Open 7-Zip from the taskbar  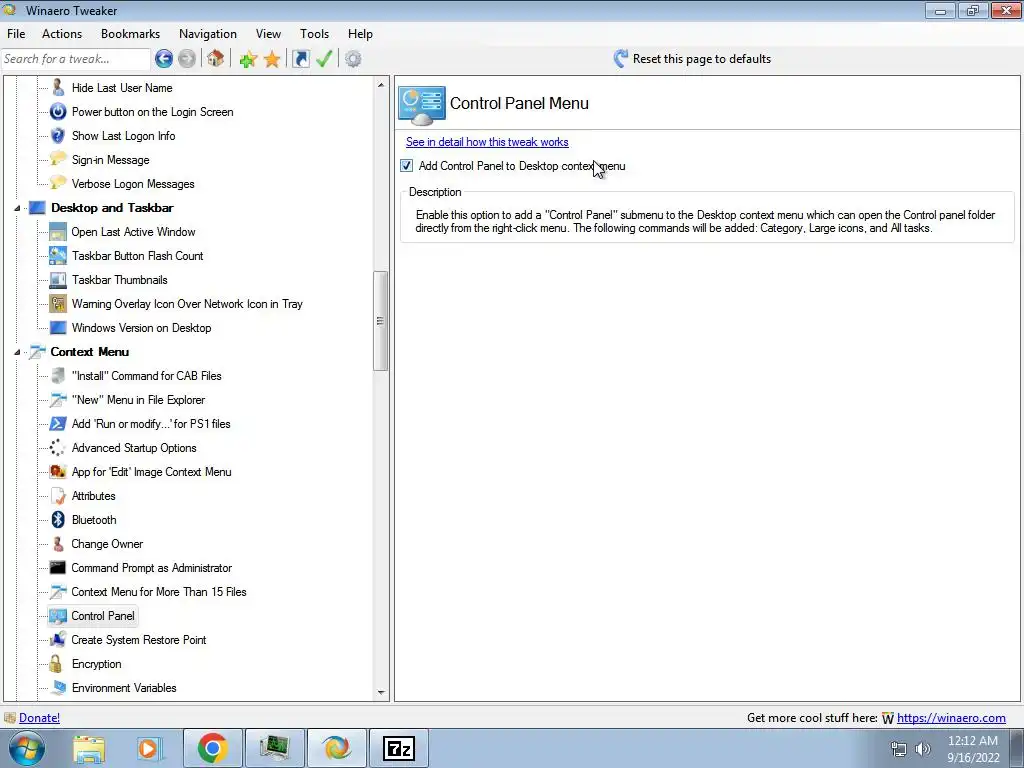pyautogui.click(x=400, y=748)
